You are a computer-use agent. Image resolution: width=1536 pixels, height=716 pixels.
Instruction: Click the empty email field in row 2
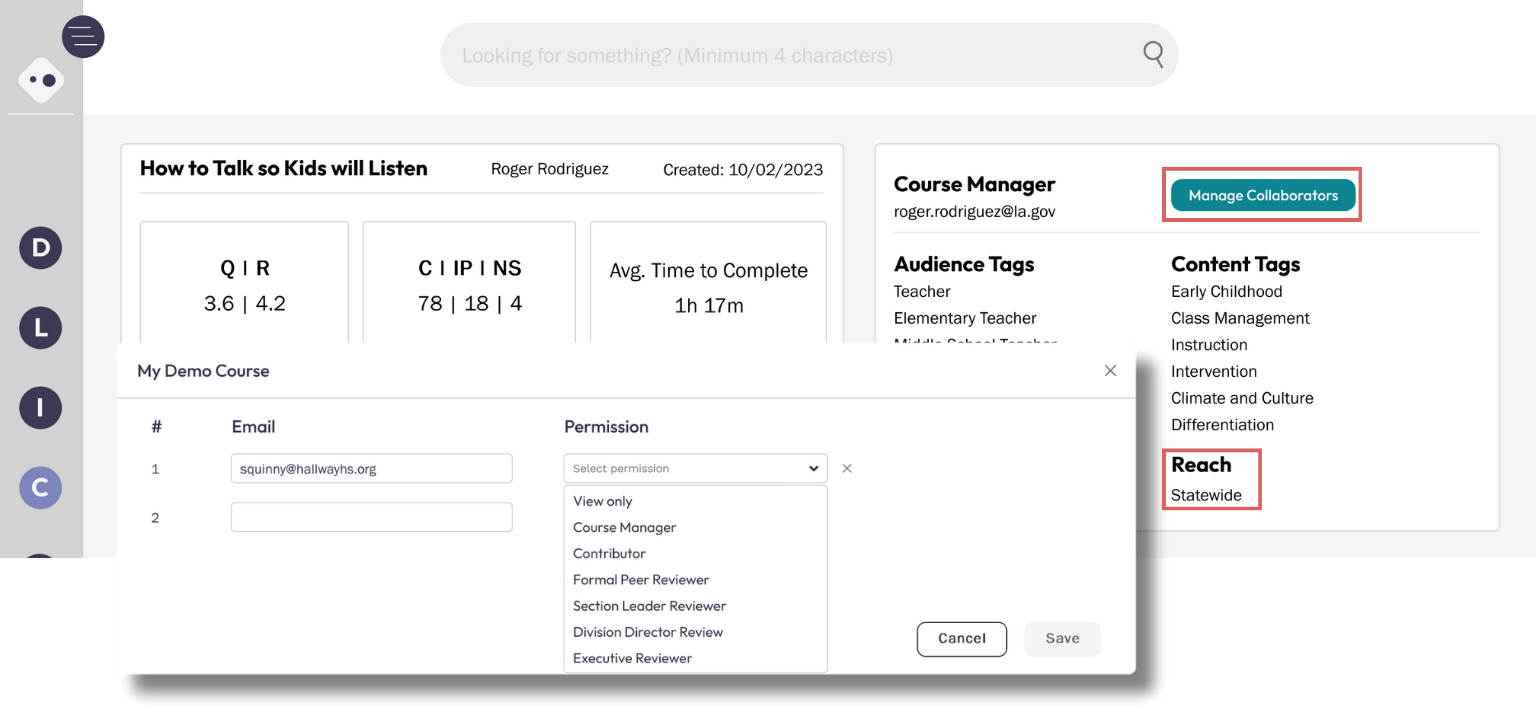(371, 517)
